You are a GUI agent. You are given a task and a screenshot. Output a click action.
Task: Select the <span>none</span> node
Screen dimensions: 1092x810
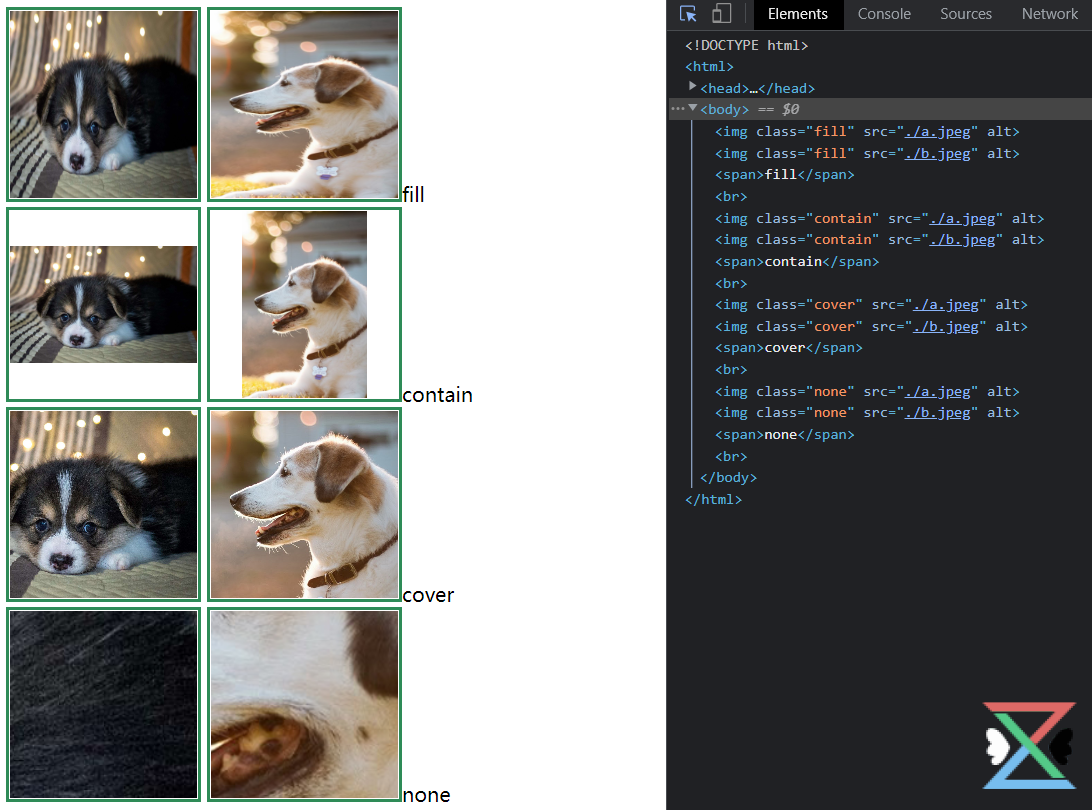coord(785,435)
